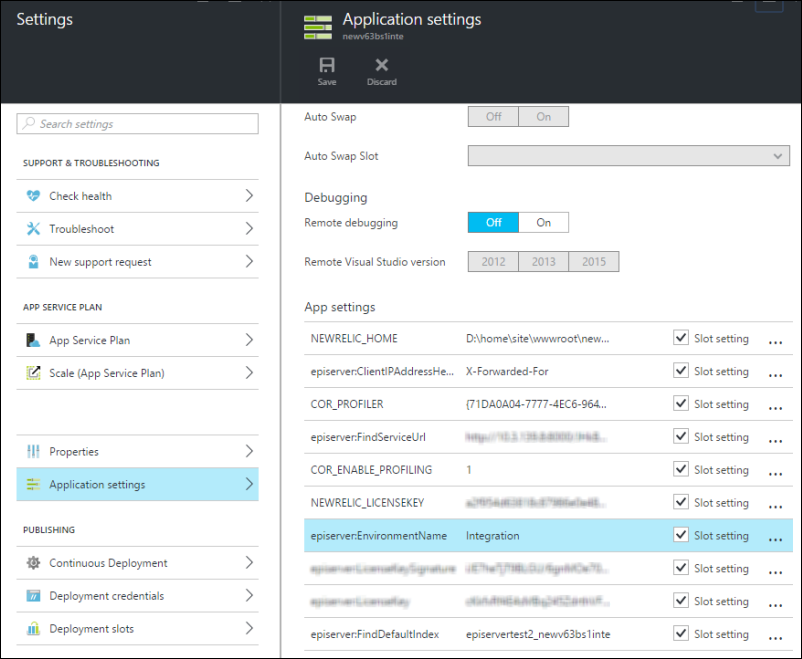Open Continuous Deployment settings

(108, 563)
